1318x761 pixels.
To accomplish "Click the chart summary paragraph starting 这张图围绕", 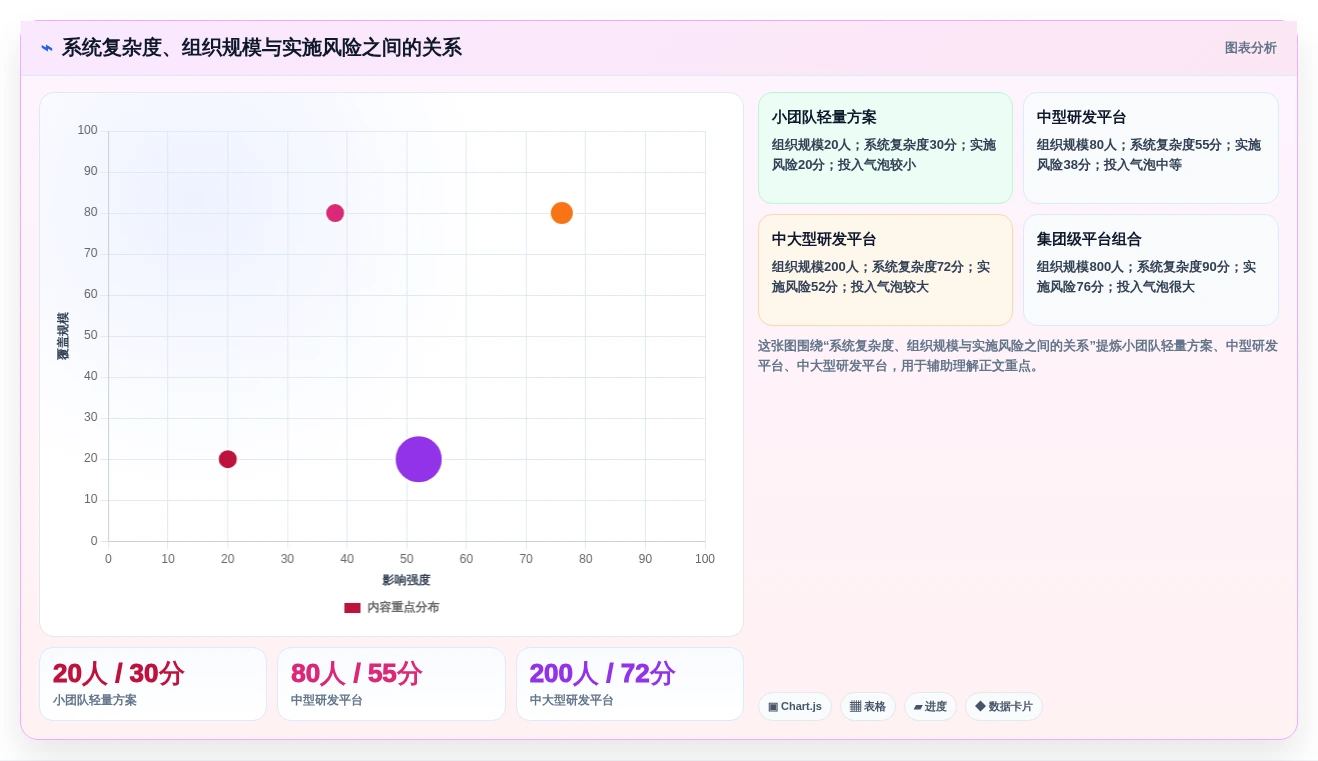I will click(x=1018, y=356).
